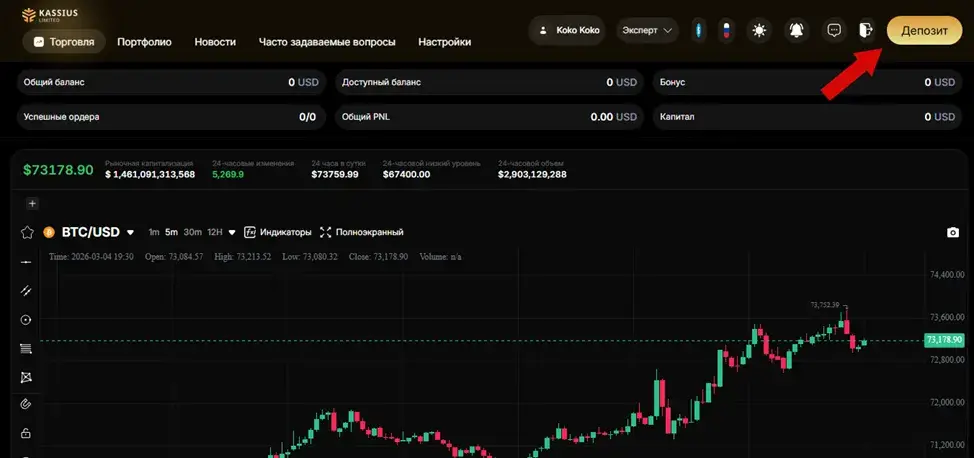Open the Индикаторы indicators menu
The height and width of the screenshot is (458, 974).
click(278, 232)
